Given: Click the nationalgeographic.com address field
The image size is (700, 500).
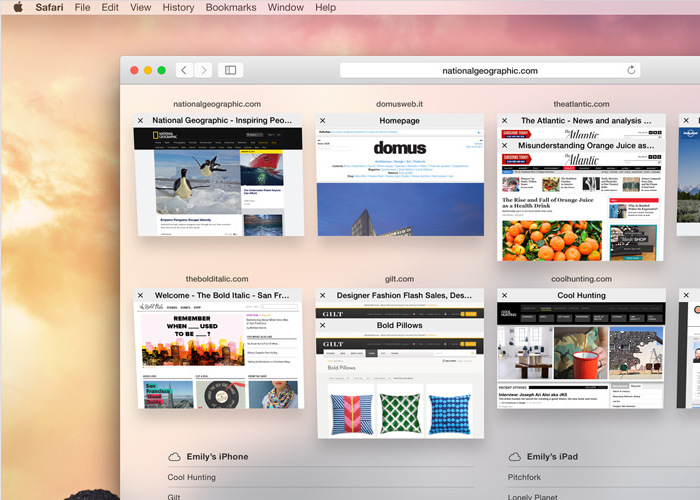Looking at the screenshot, I should 490,71.
